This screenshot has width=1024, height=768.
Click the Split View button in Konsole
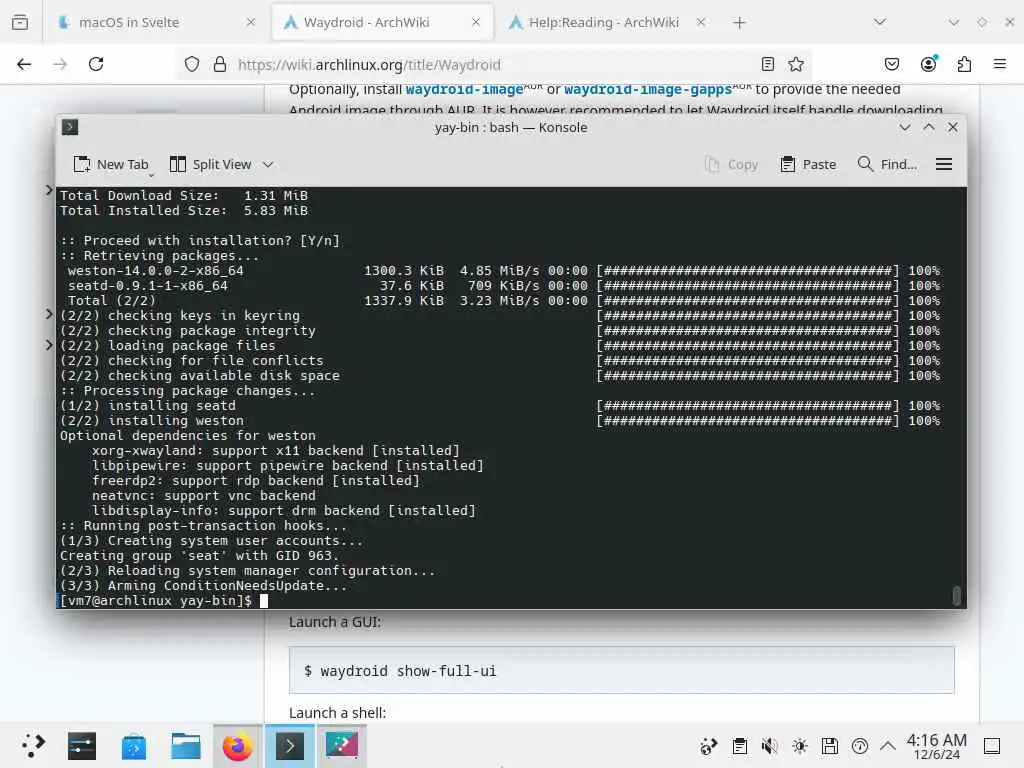210,165
